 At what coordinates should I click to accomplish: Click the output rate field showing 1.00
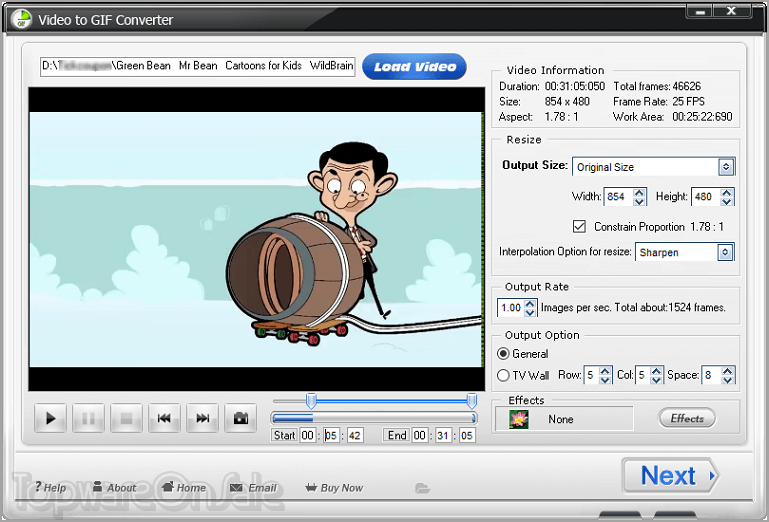click(x=511, y=308)
